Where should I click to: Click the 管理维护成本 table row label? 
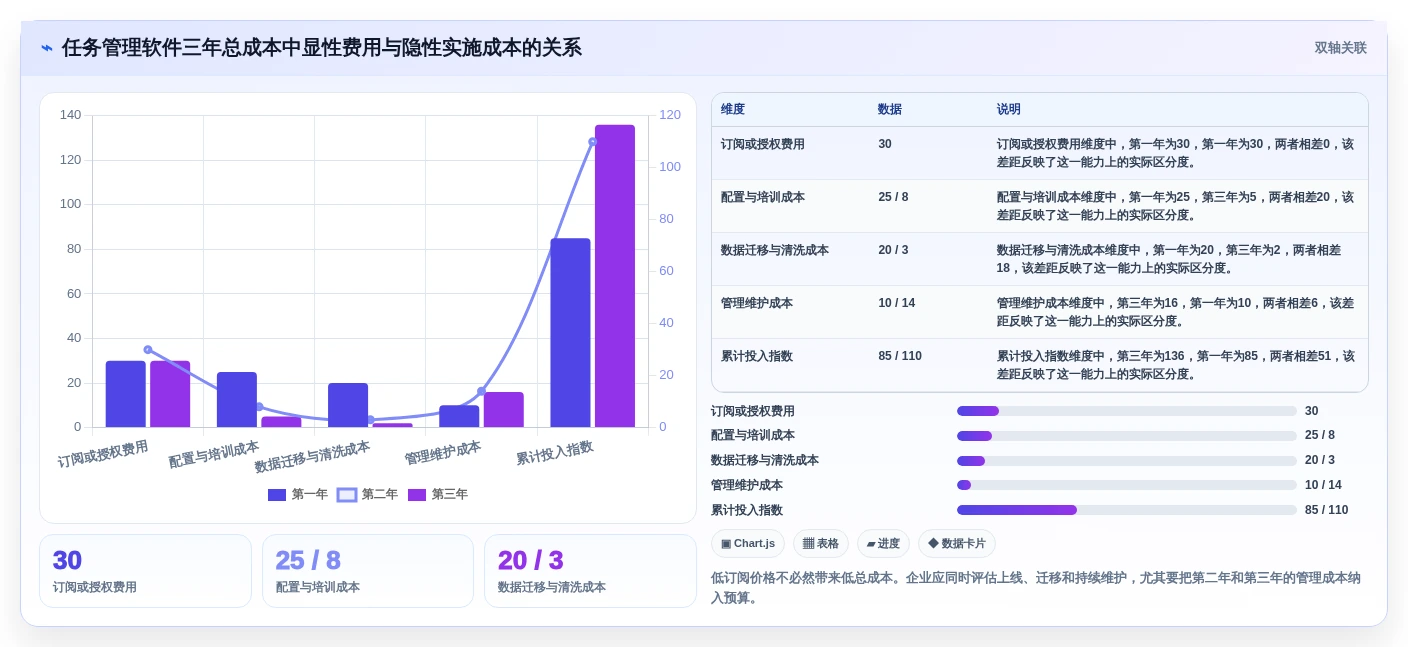point(757,303)
